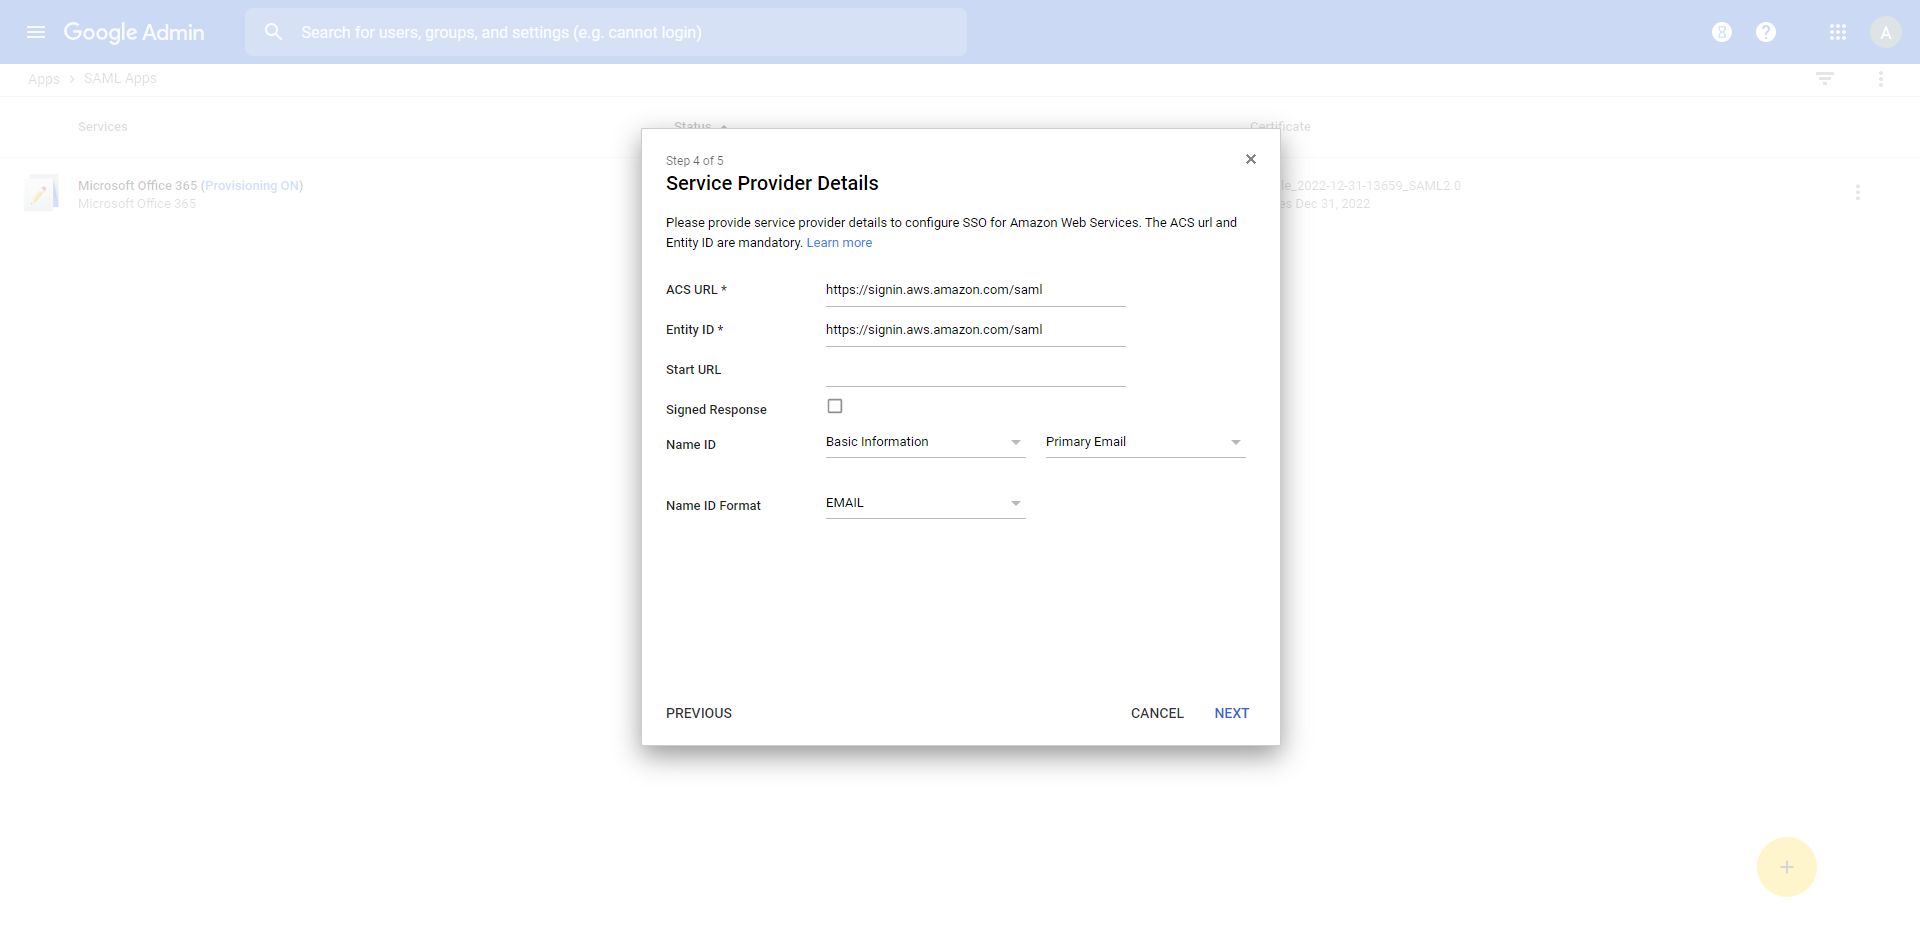
Task: Open the Name ID Format EMAIL dropdown
Action: (926, 503)
